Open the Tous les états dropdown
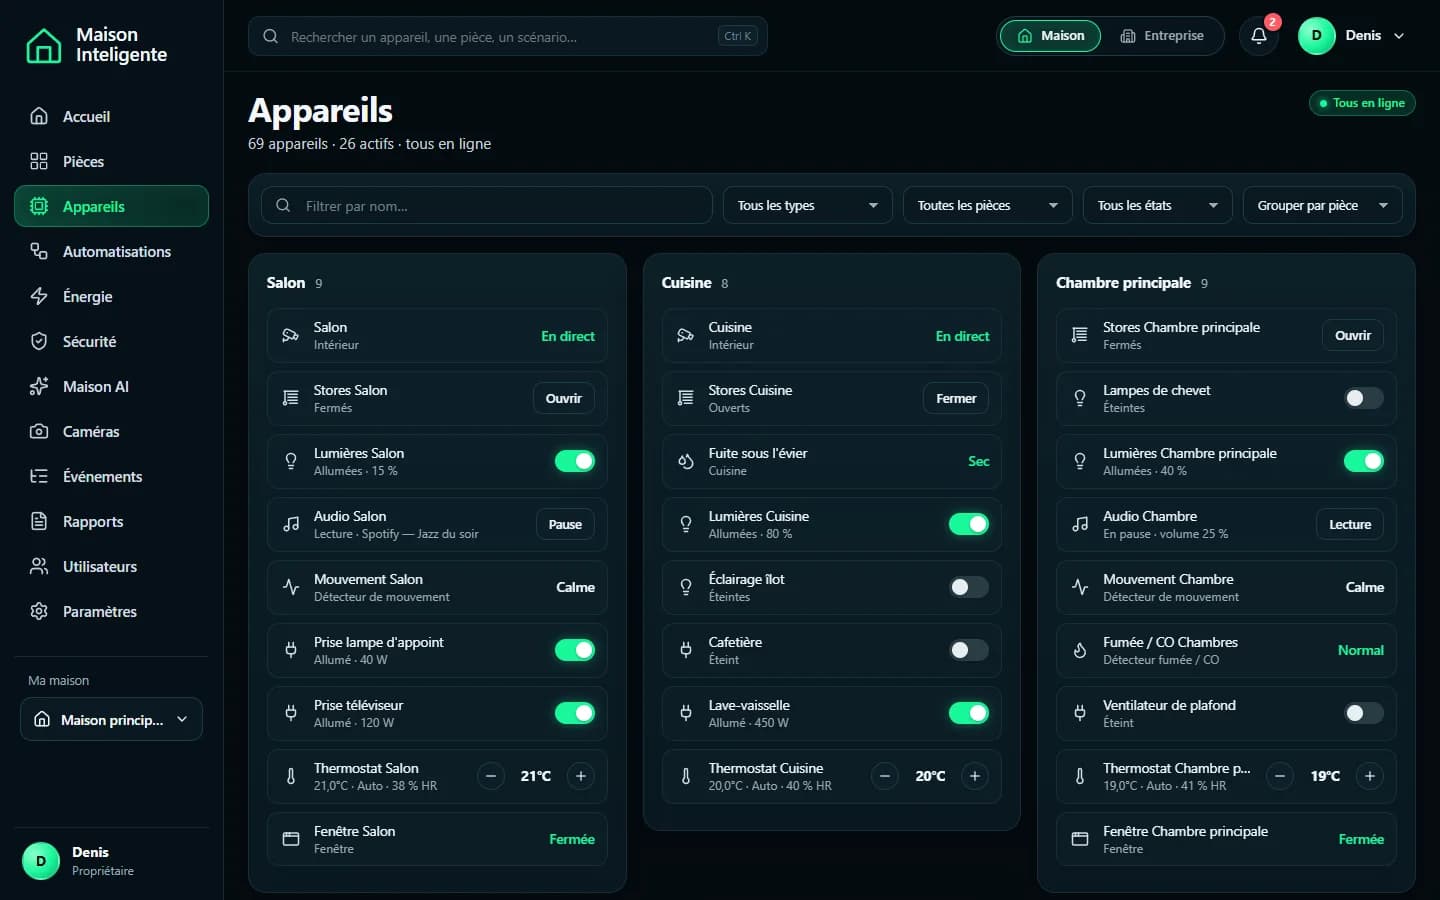Image resolution: width=1440 pixels, height=900 pixels. click(x=1158, y=205)
